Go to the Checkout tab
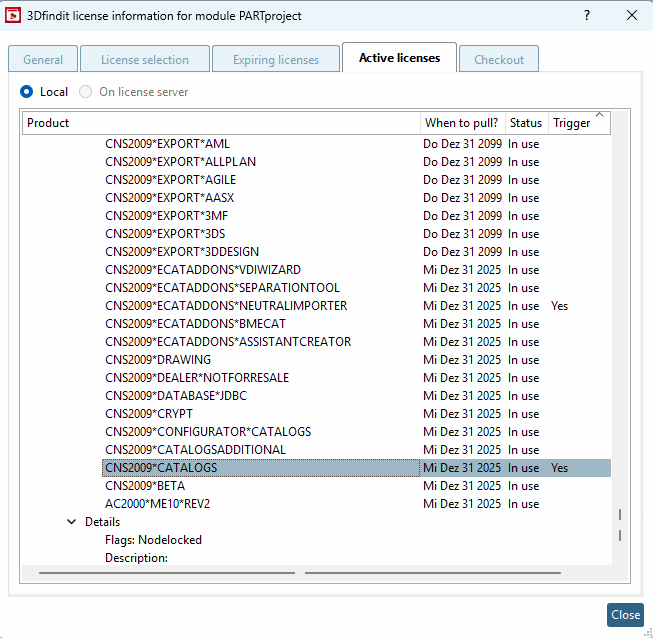Screen dimensions: 653x638 [x=499, y=59]
